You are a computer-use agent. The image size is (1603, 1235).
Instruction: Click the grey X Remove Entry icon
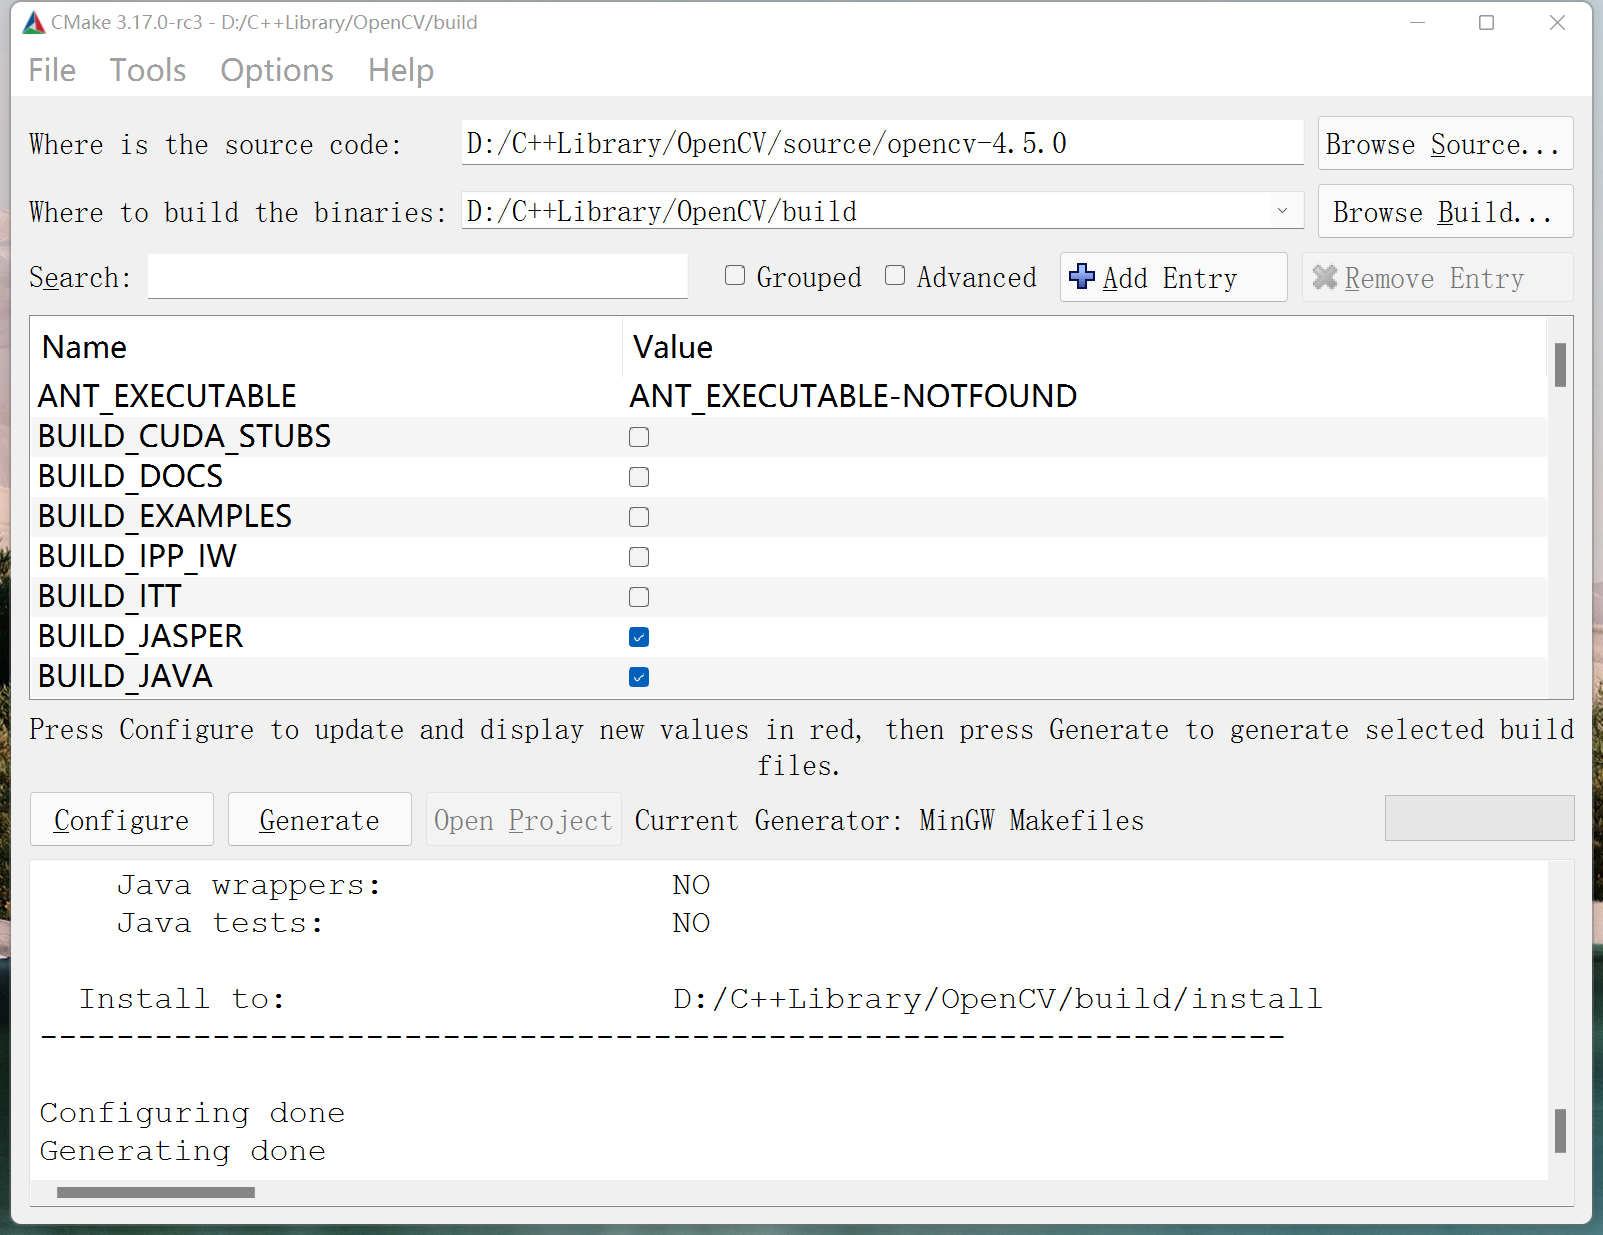tap(1325, 277)
